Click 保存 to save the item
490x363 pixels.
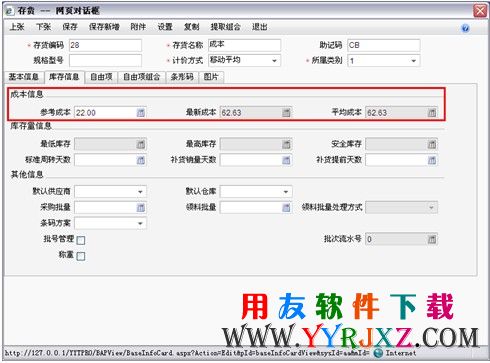coord(70,27)
